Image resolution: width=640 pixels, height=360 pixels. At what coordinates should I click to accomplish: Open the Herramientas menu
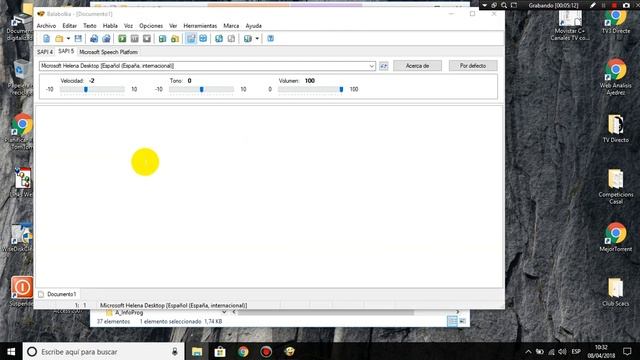coord(200,26)
